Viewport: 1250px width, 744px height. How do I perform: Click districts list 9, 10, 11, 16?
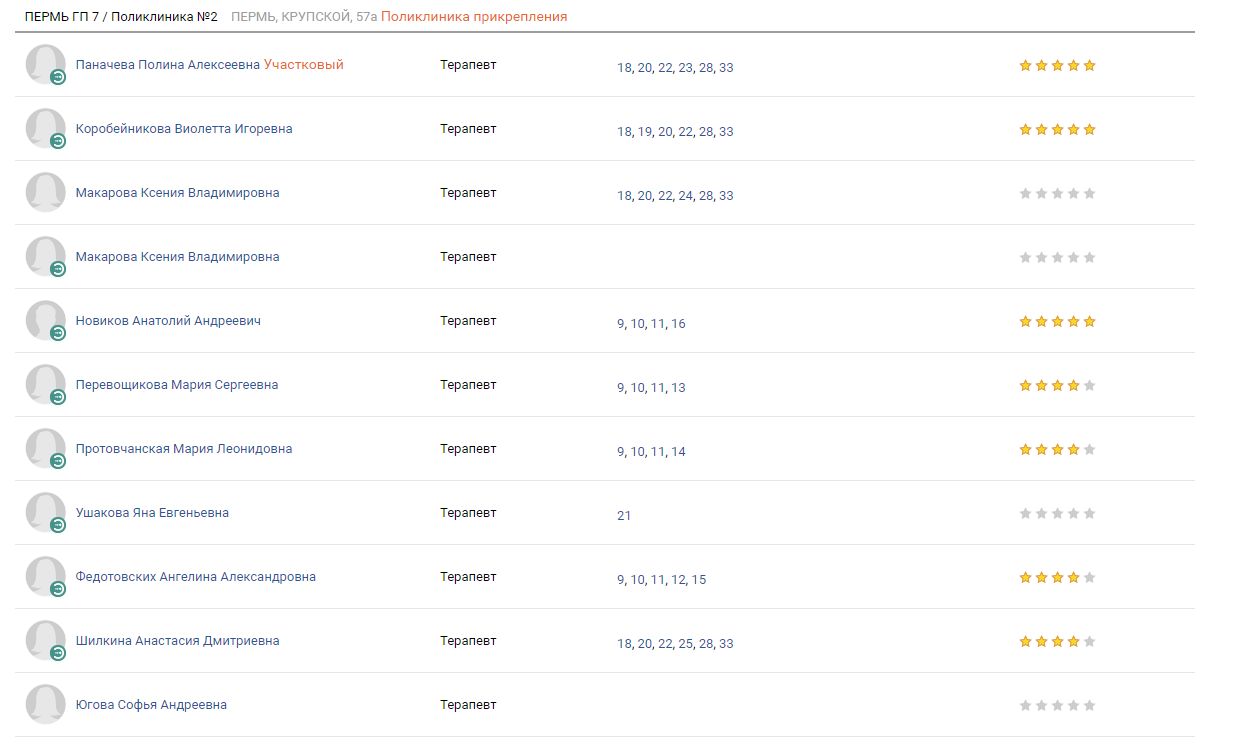[651, 324]
